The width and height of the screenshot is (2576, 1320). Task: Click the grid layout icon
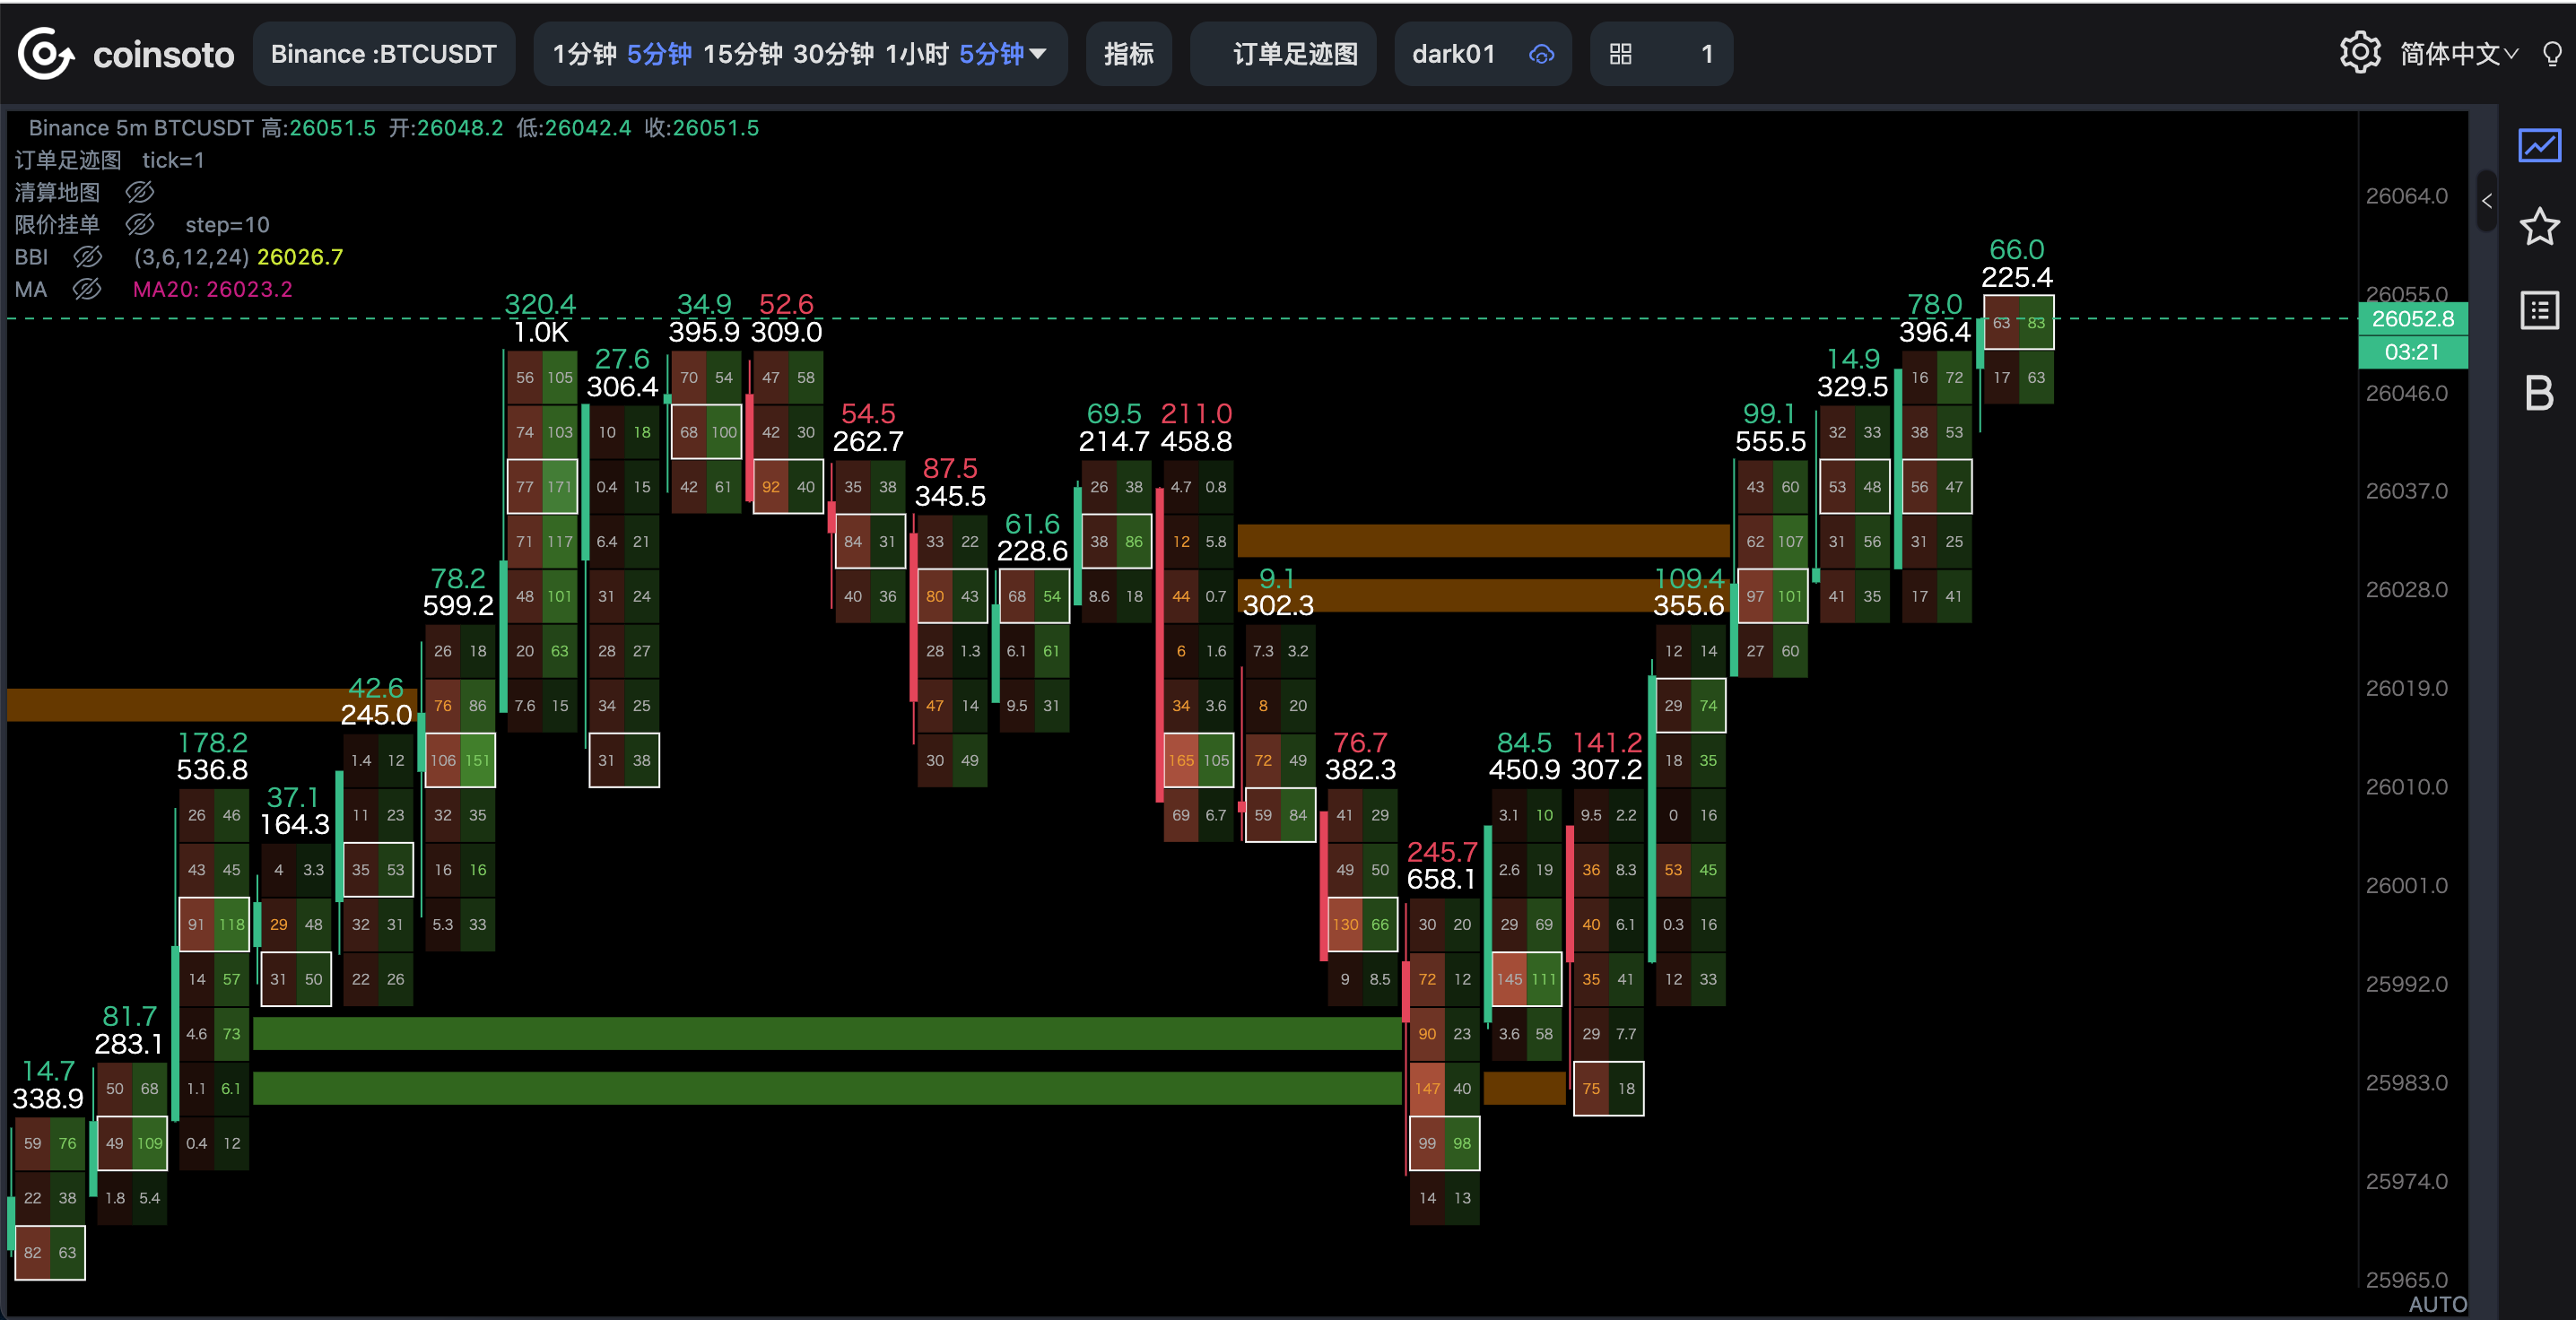(1621, 54)
